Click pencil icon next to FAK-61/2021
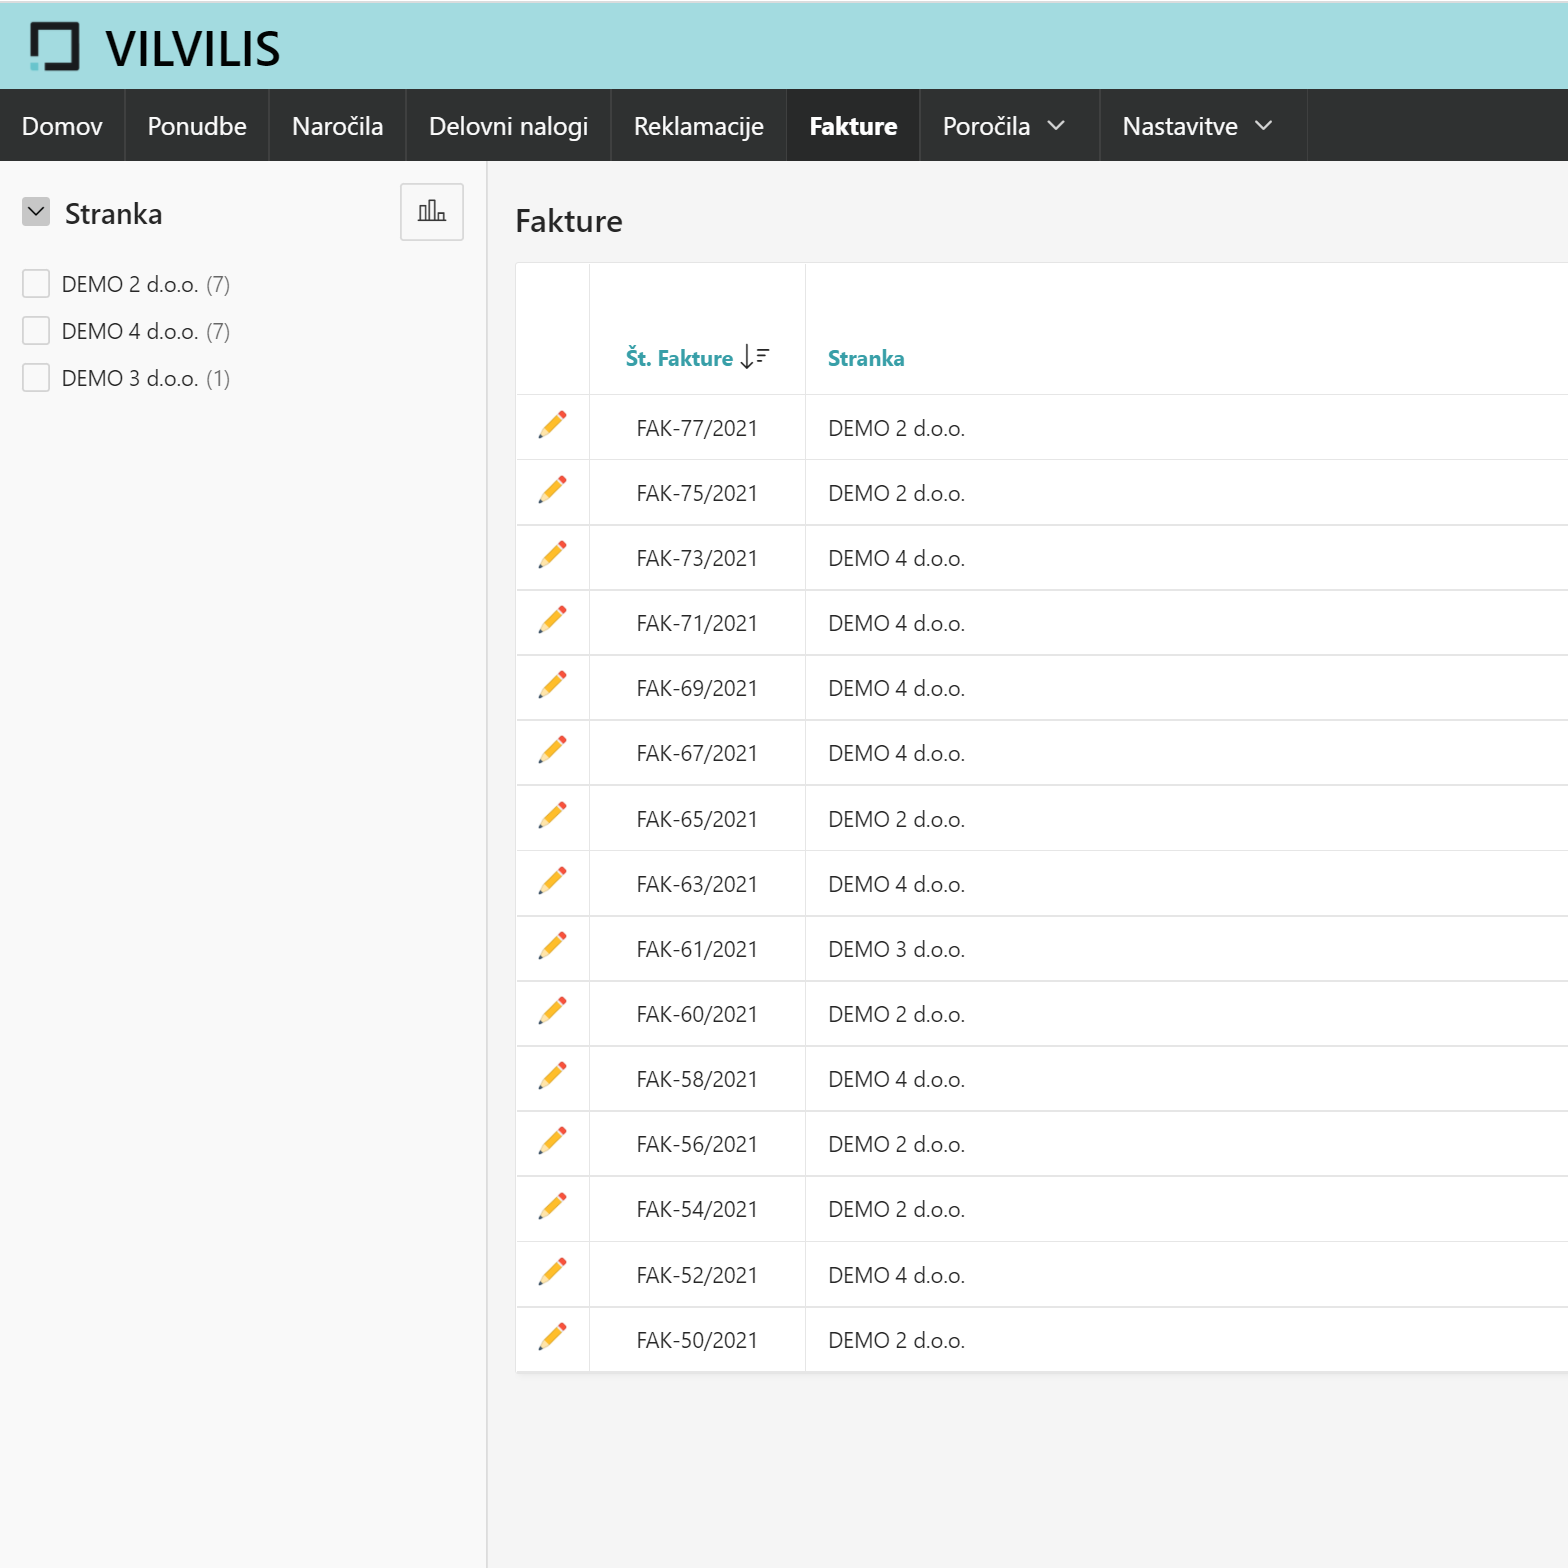The image size is (1568, 1568). [552, 947]
